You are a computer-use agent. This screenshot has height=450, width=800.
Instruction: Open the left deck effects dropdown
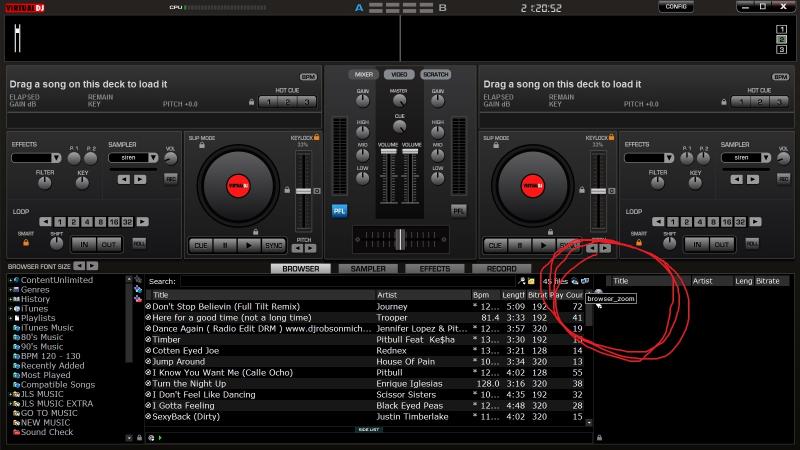tap(36, 158)
